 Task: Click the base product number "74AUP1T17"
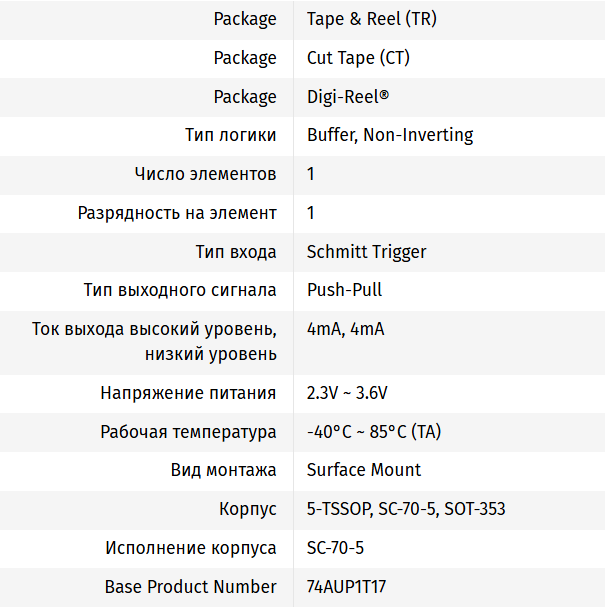(346, 587)
